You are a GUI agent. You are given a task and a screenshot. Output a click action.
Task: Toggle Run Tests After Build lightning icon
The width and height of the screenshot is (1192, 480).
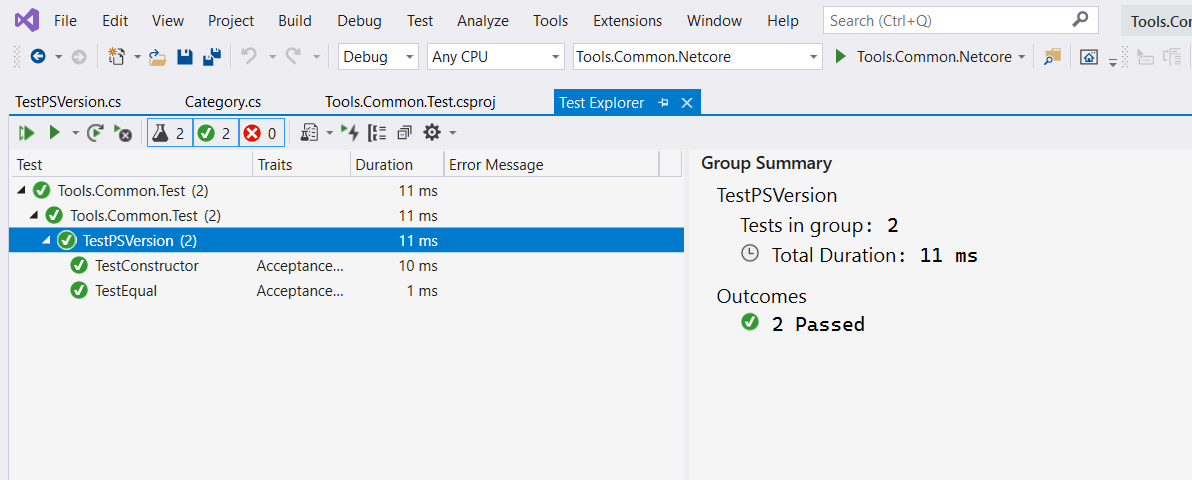(349, 133)
